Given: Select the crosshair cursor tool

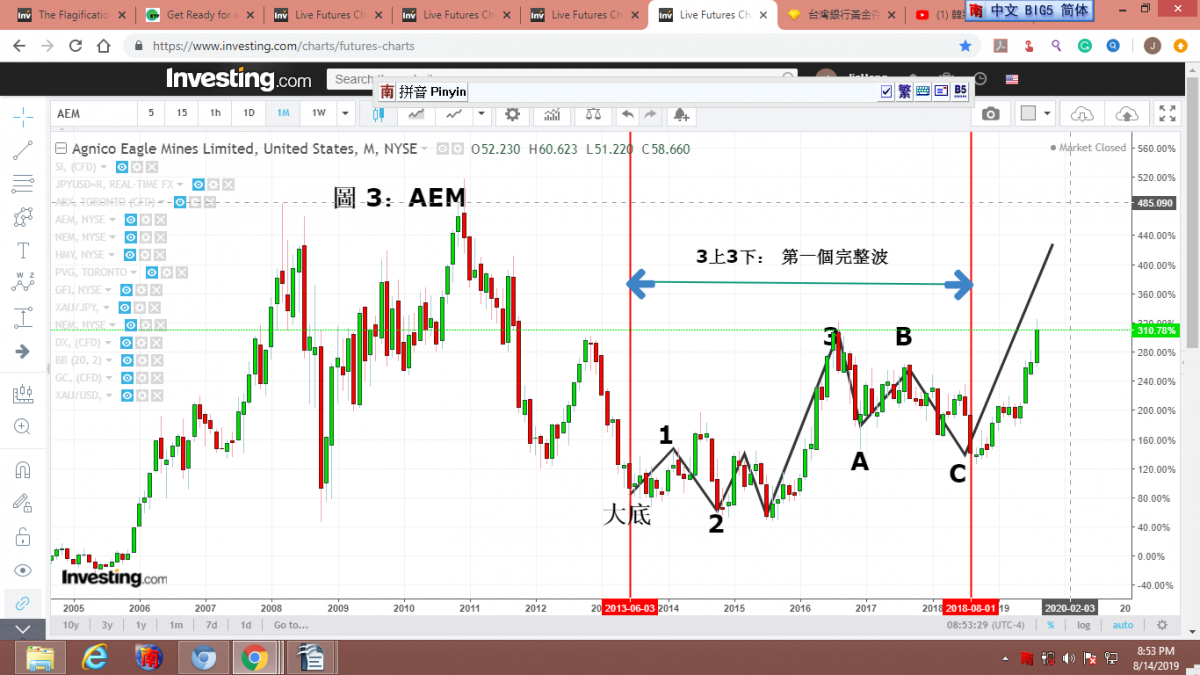Looking at the screenshot, I should point(22,117).
